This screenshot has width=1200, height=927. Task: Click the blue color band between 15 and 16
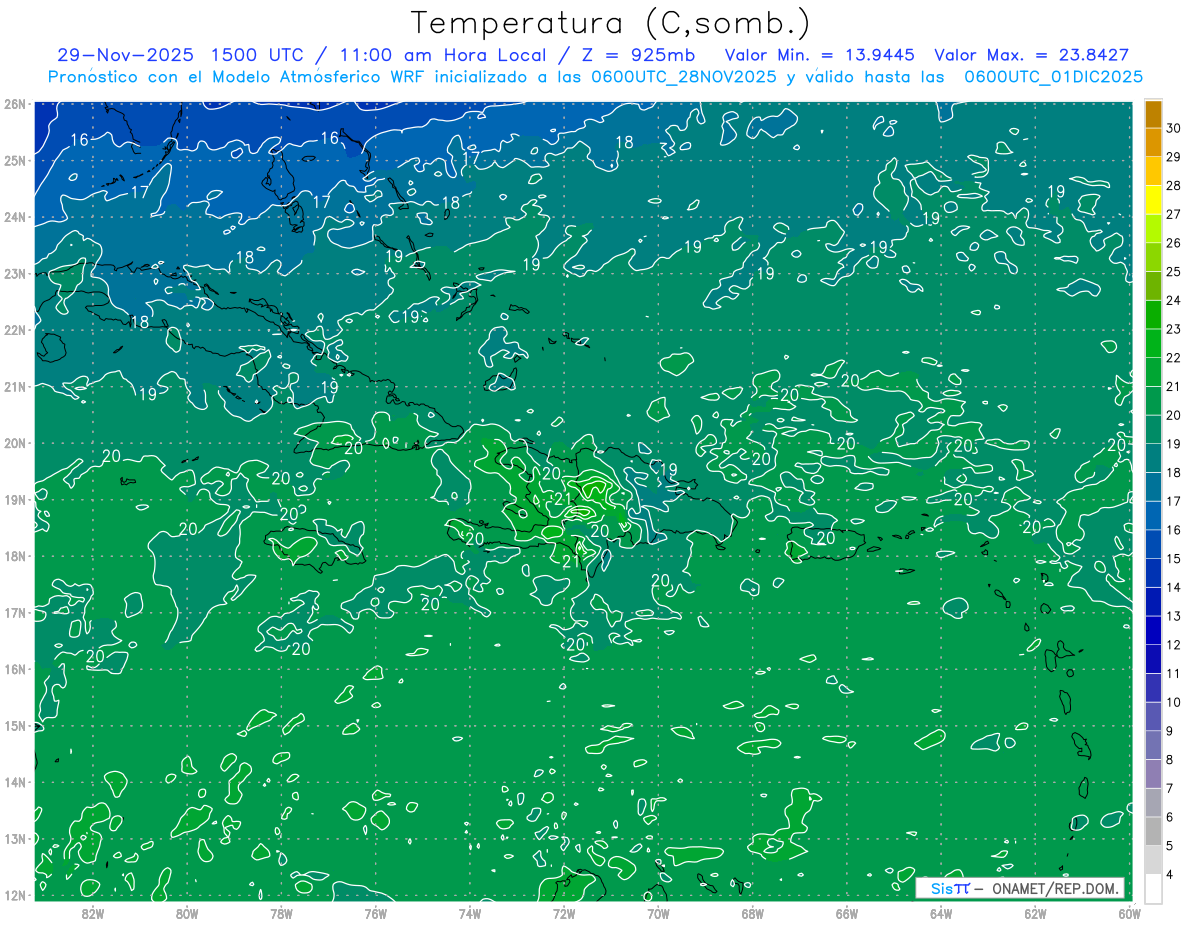(1153, 545)
